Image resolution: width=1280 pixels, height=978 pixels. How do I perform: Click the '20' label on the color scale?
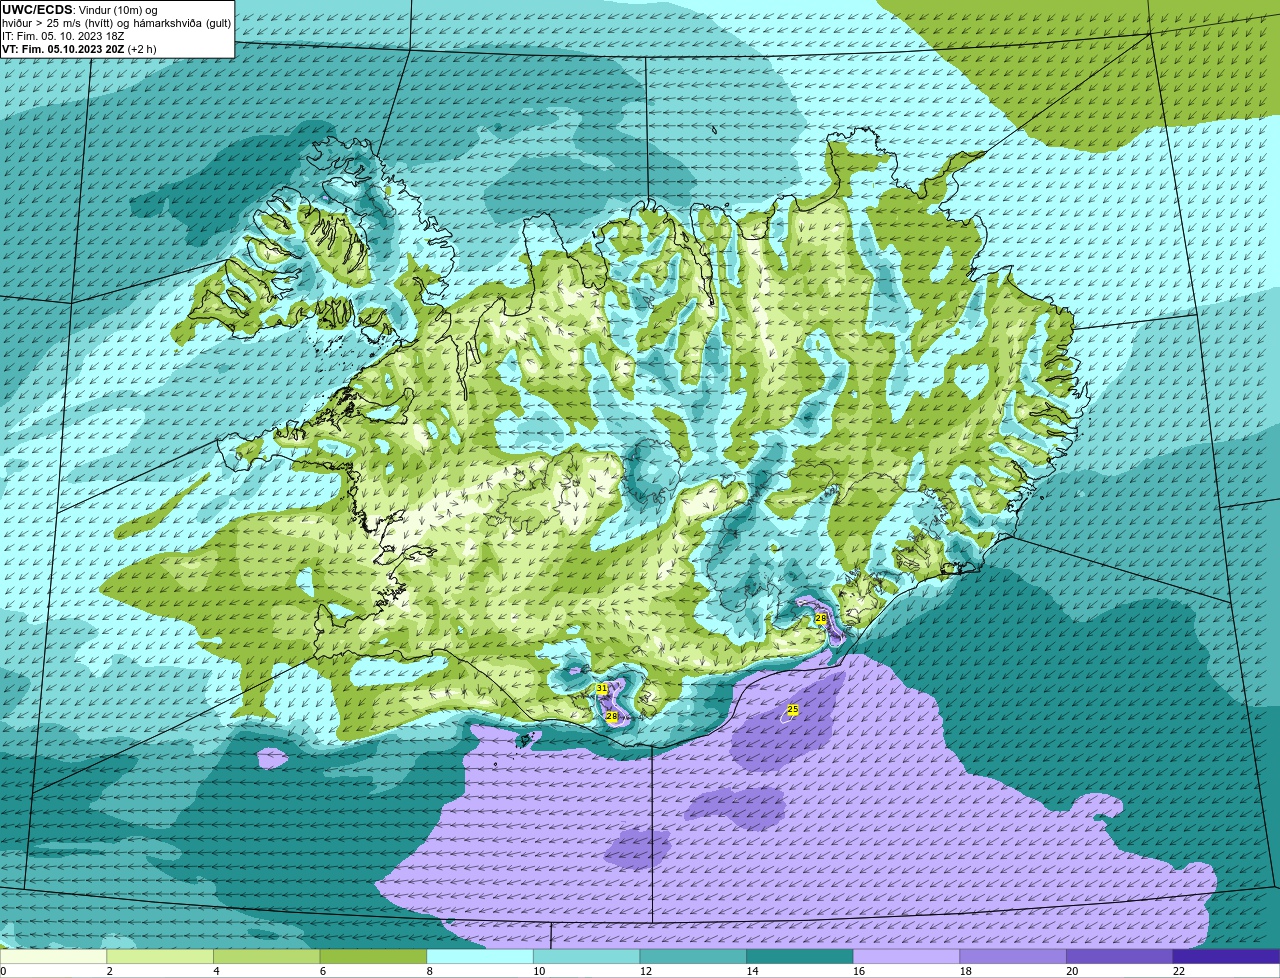(1072, 971)
